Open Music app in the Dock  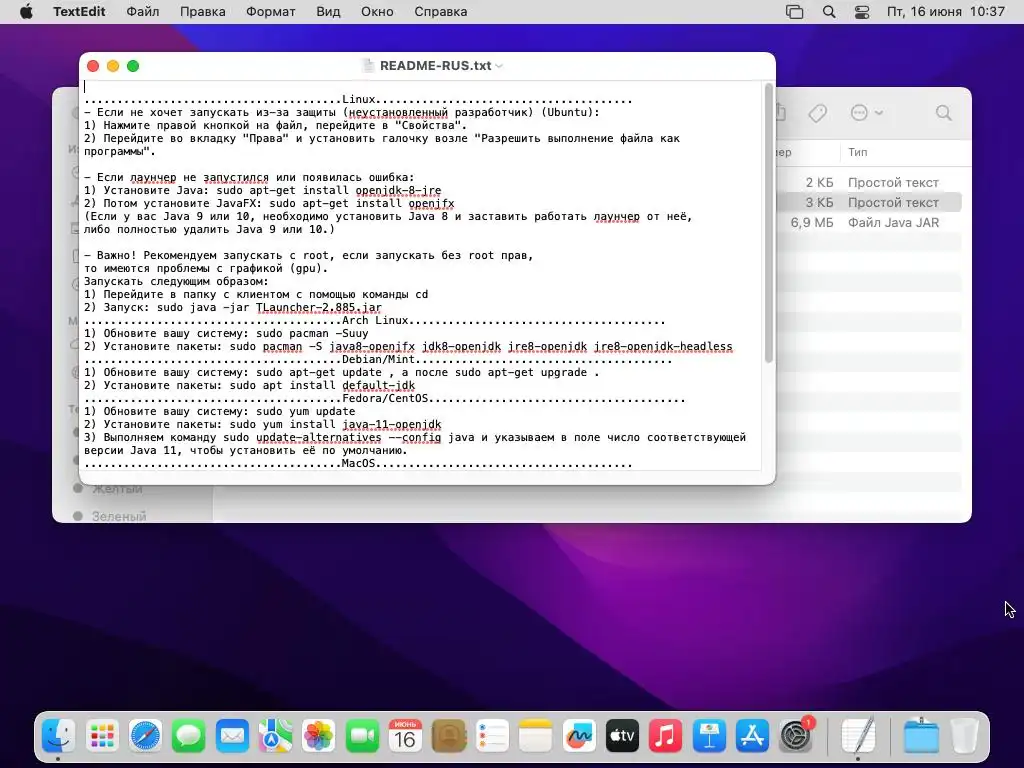665,735
